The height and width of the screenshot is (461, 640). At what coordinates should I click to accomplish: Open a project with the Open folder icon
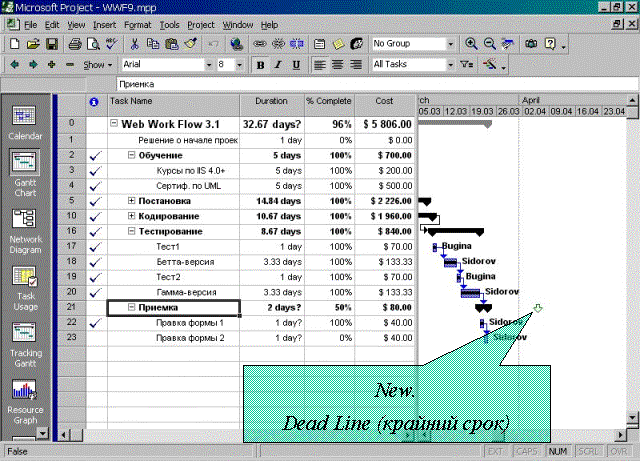coord(33,44)
